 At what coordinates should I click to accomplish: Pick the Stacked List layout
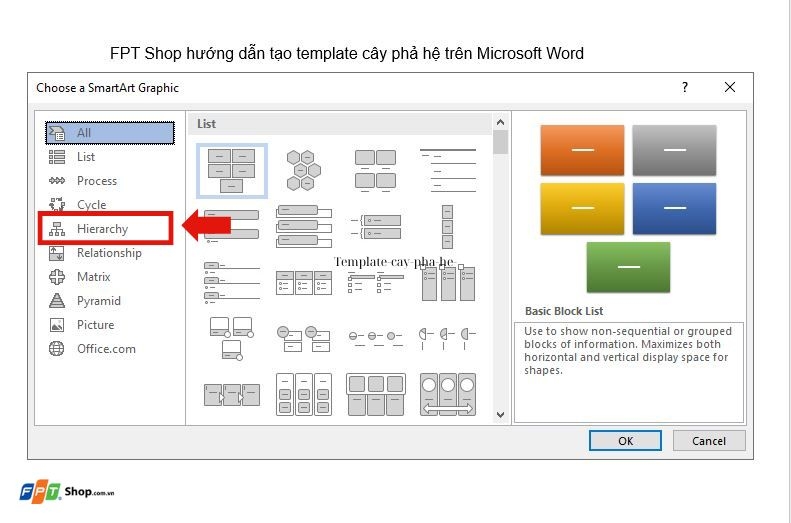(304, 338)
